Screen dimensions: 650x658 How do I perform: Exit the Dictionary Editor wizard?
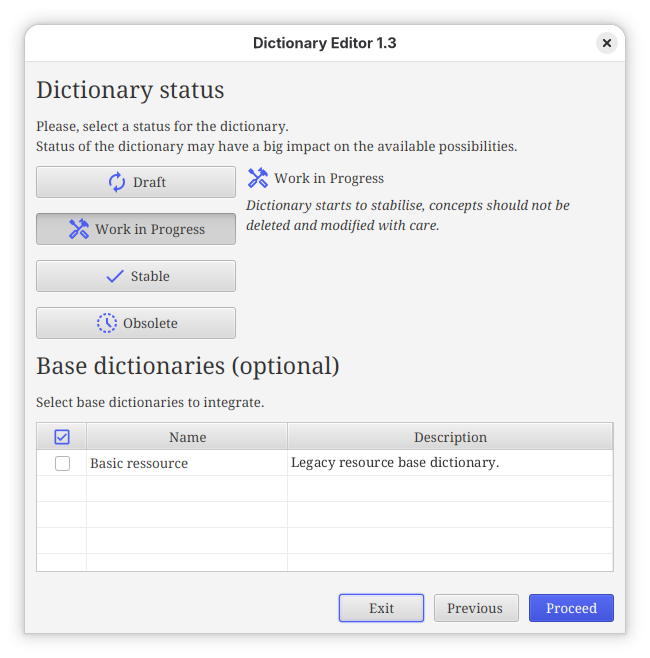coord(381,608)
